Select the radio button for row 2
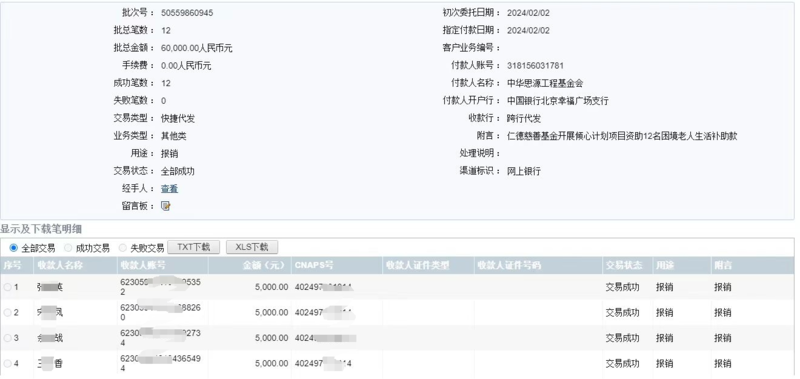 (7, 313)
